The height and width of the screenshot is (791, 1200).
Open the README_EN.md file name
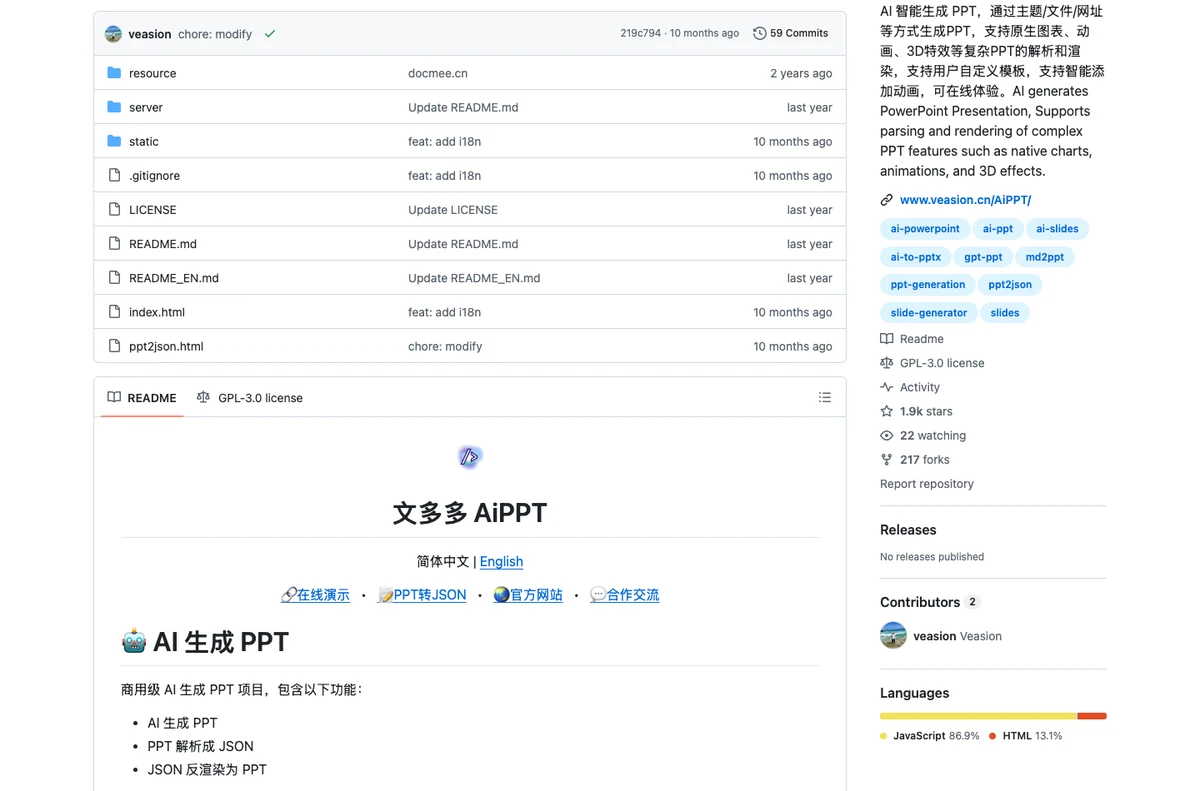(x=174, y=278)
